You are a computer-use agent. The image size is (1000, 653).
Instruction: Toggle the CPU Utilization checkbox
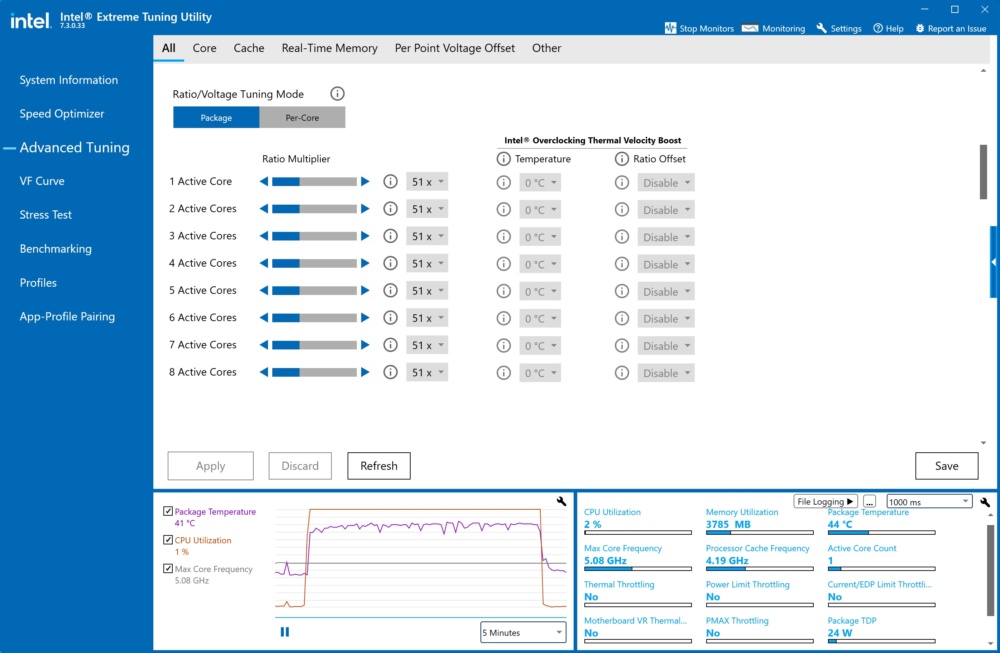(168, 540)
